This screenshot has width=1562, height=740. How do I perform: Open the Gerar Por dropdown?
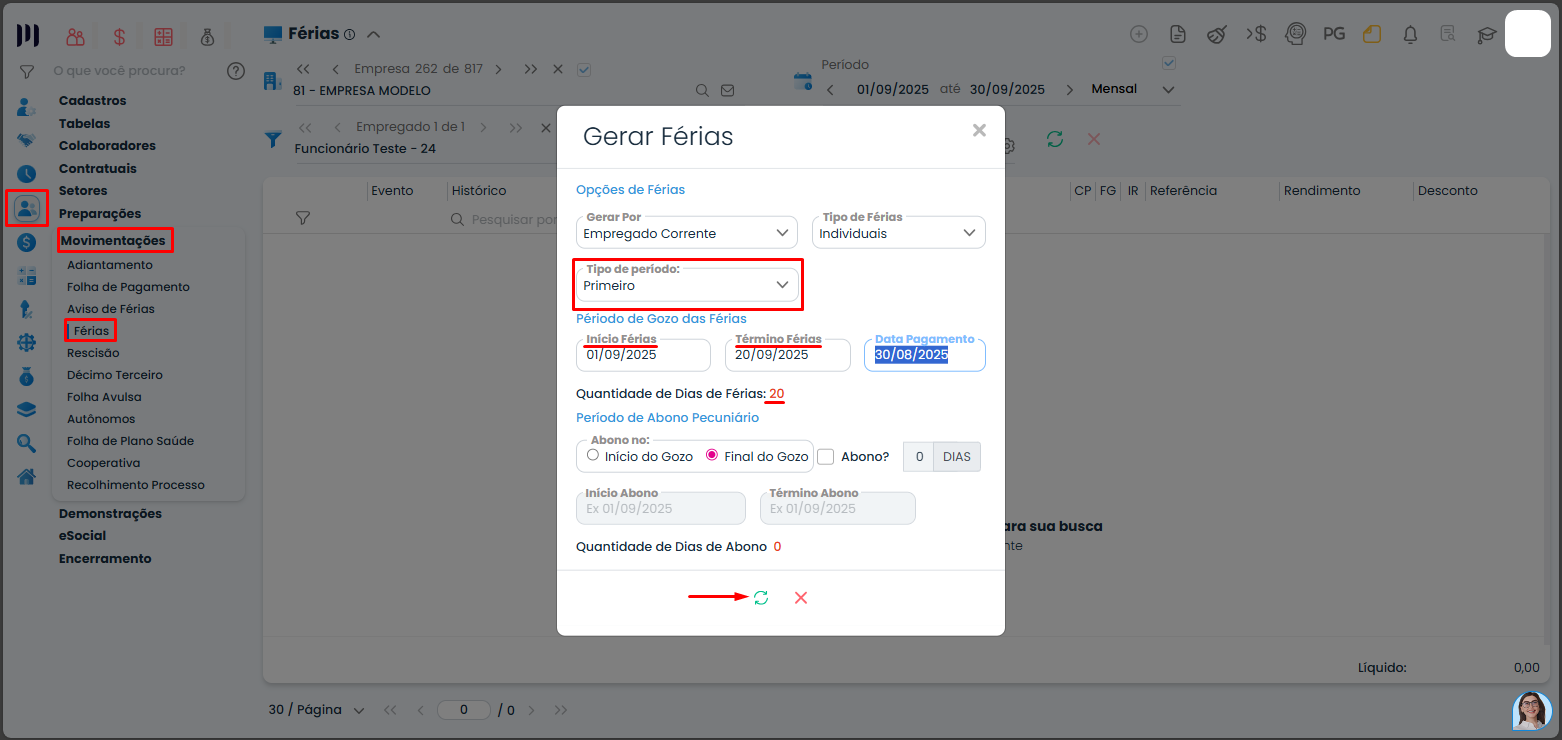tap(687, 232)
